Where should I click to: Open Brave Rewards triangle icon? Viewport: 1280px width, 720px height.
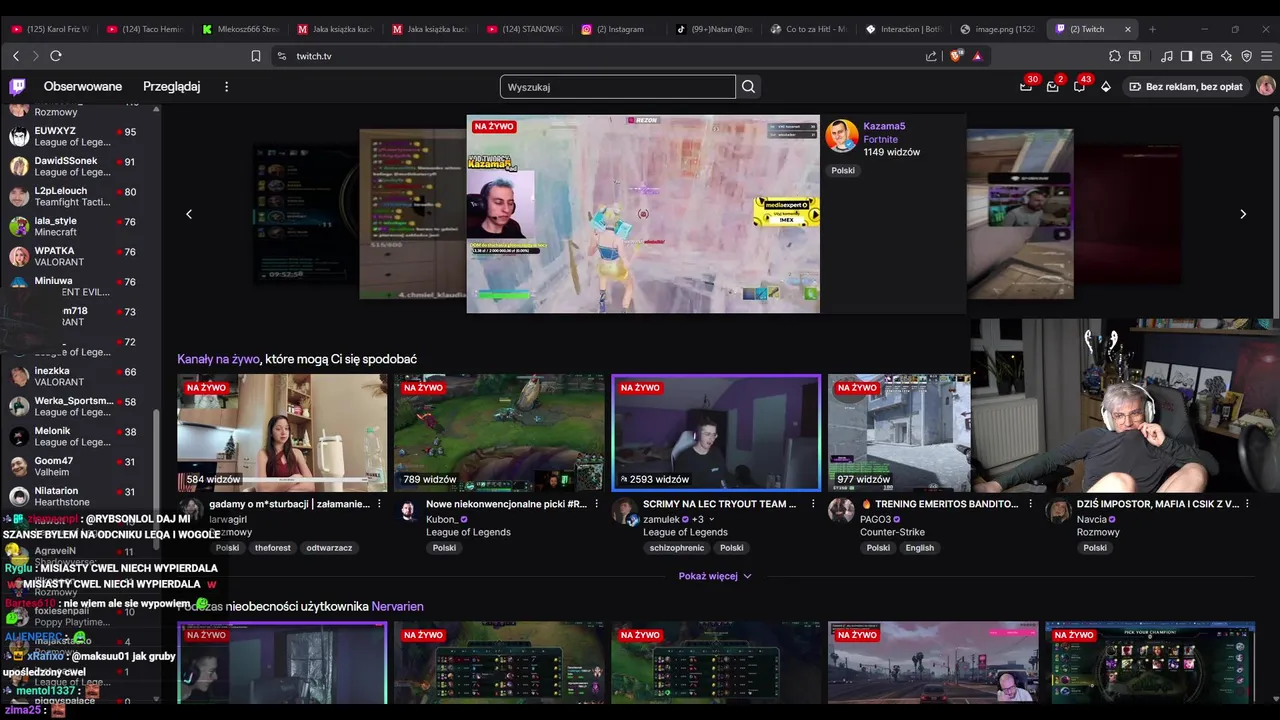pos(977,56)
